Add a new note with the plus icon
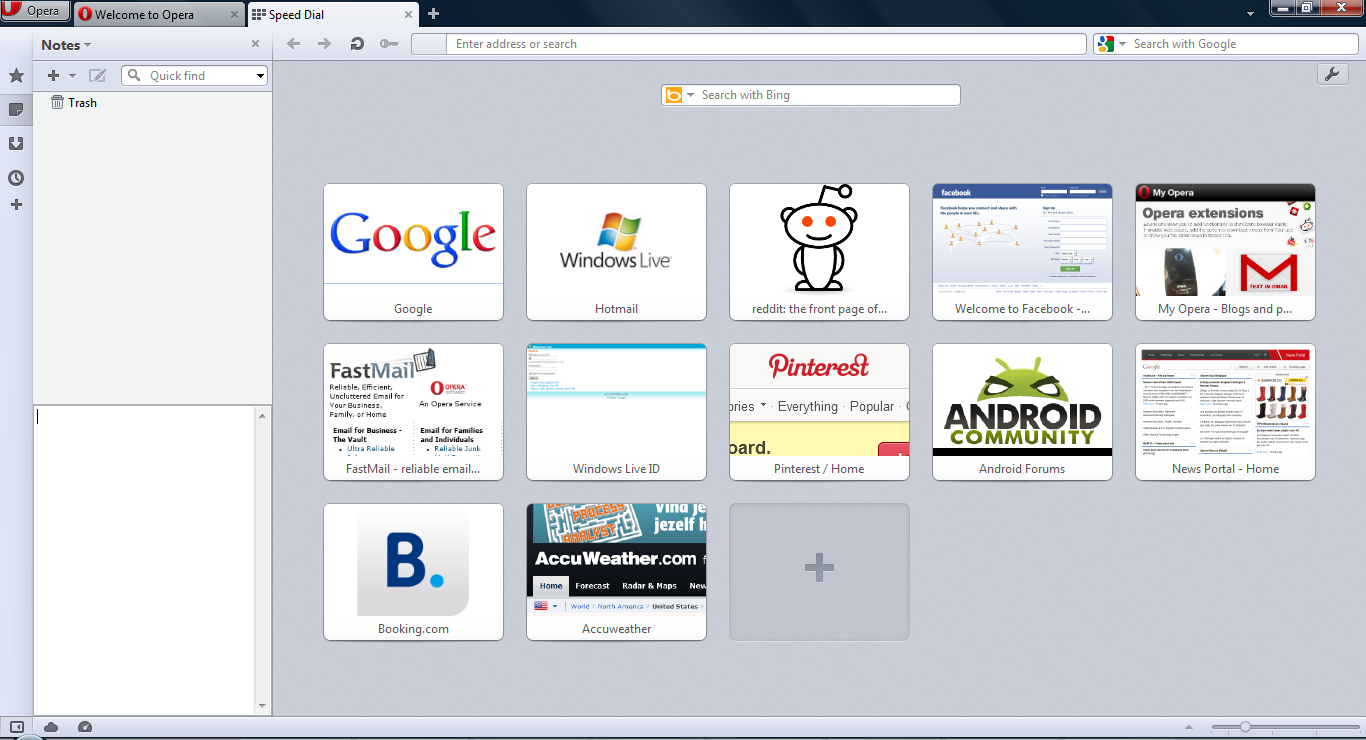 point(54,76)
